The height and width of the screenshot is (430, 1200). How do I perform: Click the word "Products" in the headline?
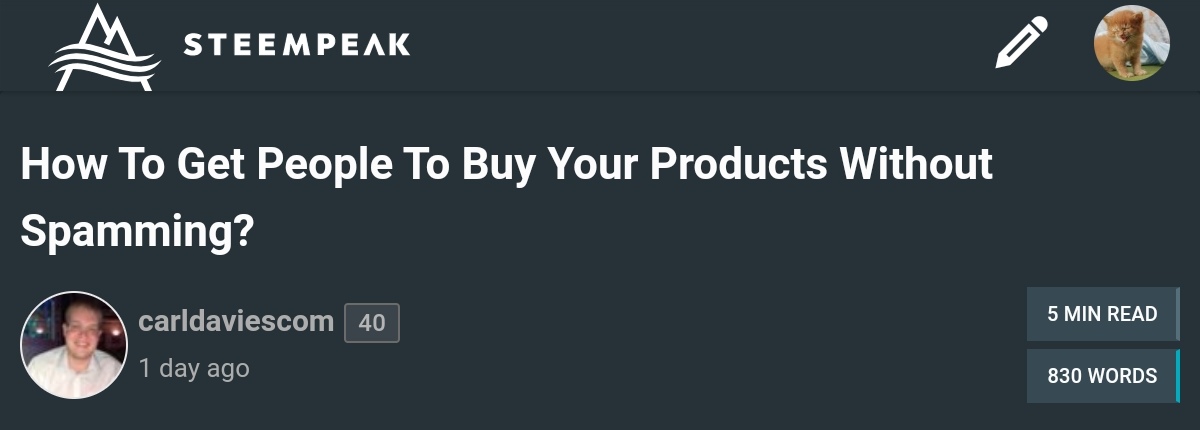coord(739,165)
